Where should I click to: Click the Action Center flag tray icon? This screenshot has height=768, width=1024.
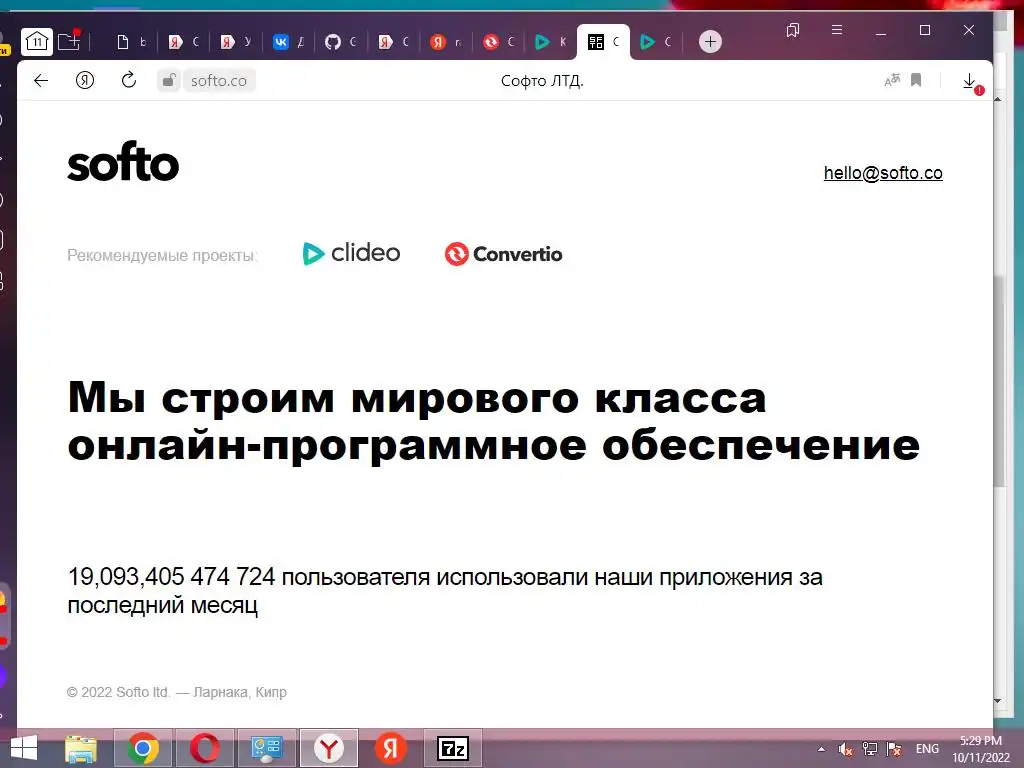(x=893, y=749)
